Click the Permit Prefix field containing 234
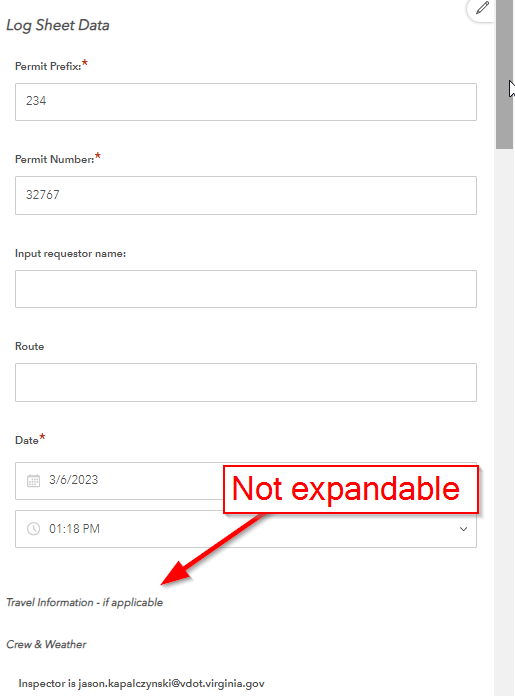 click(246, 102)
